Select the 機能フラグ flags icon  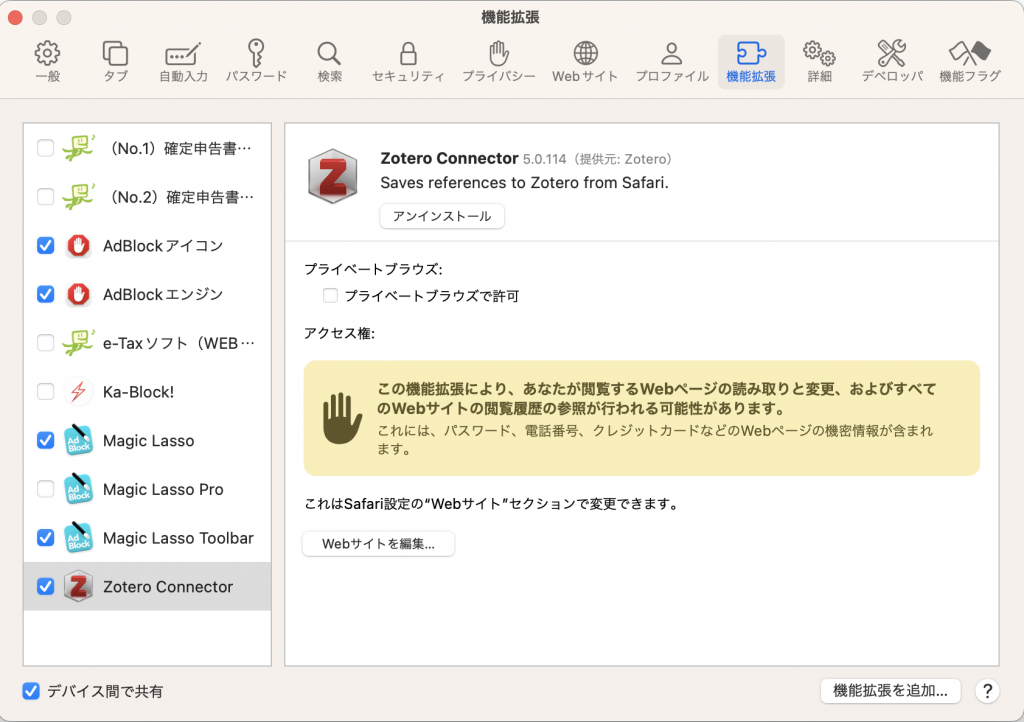970,62
